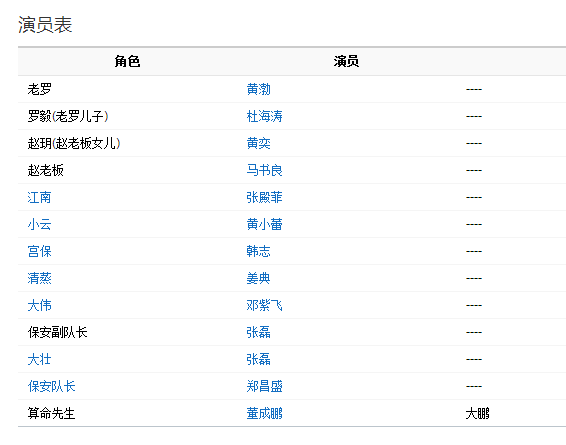
Task: Select the role text 算命先生
Action: coord(51,413)
